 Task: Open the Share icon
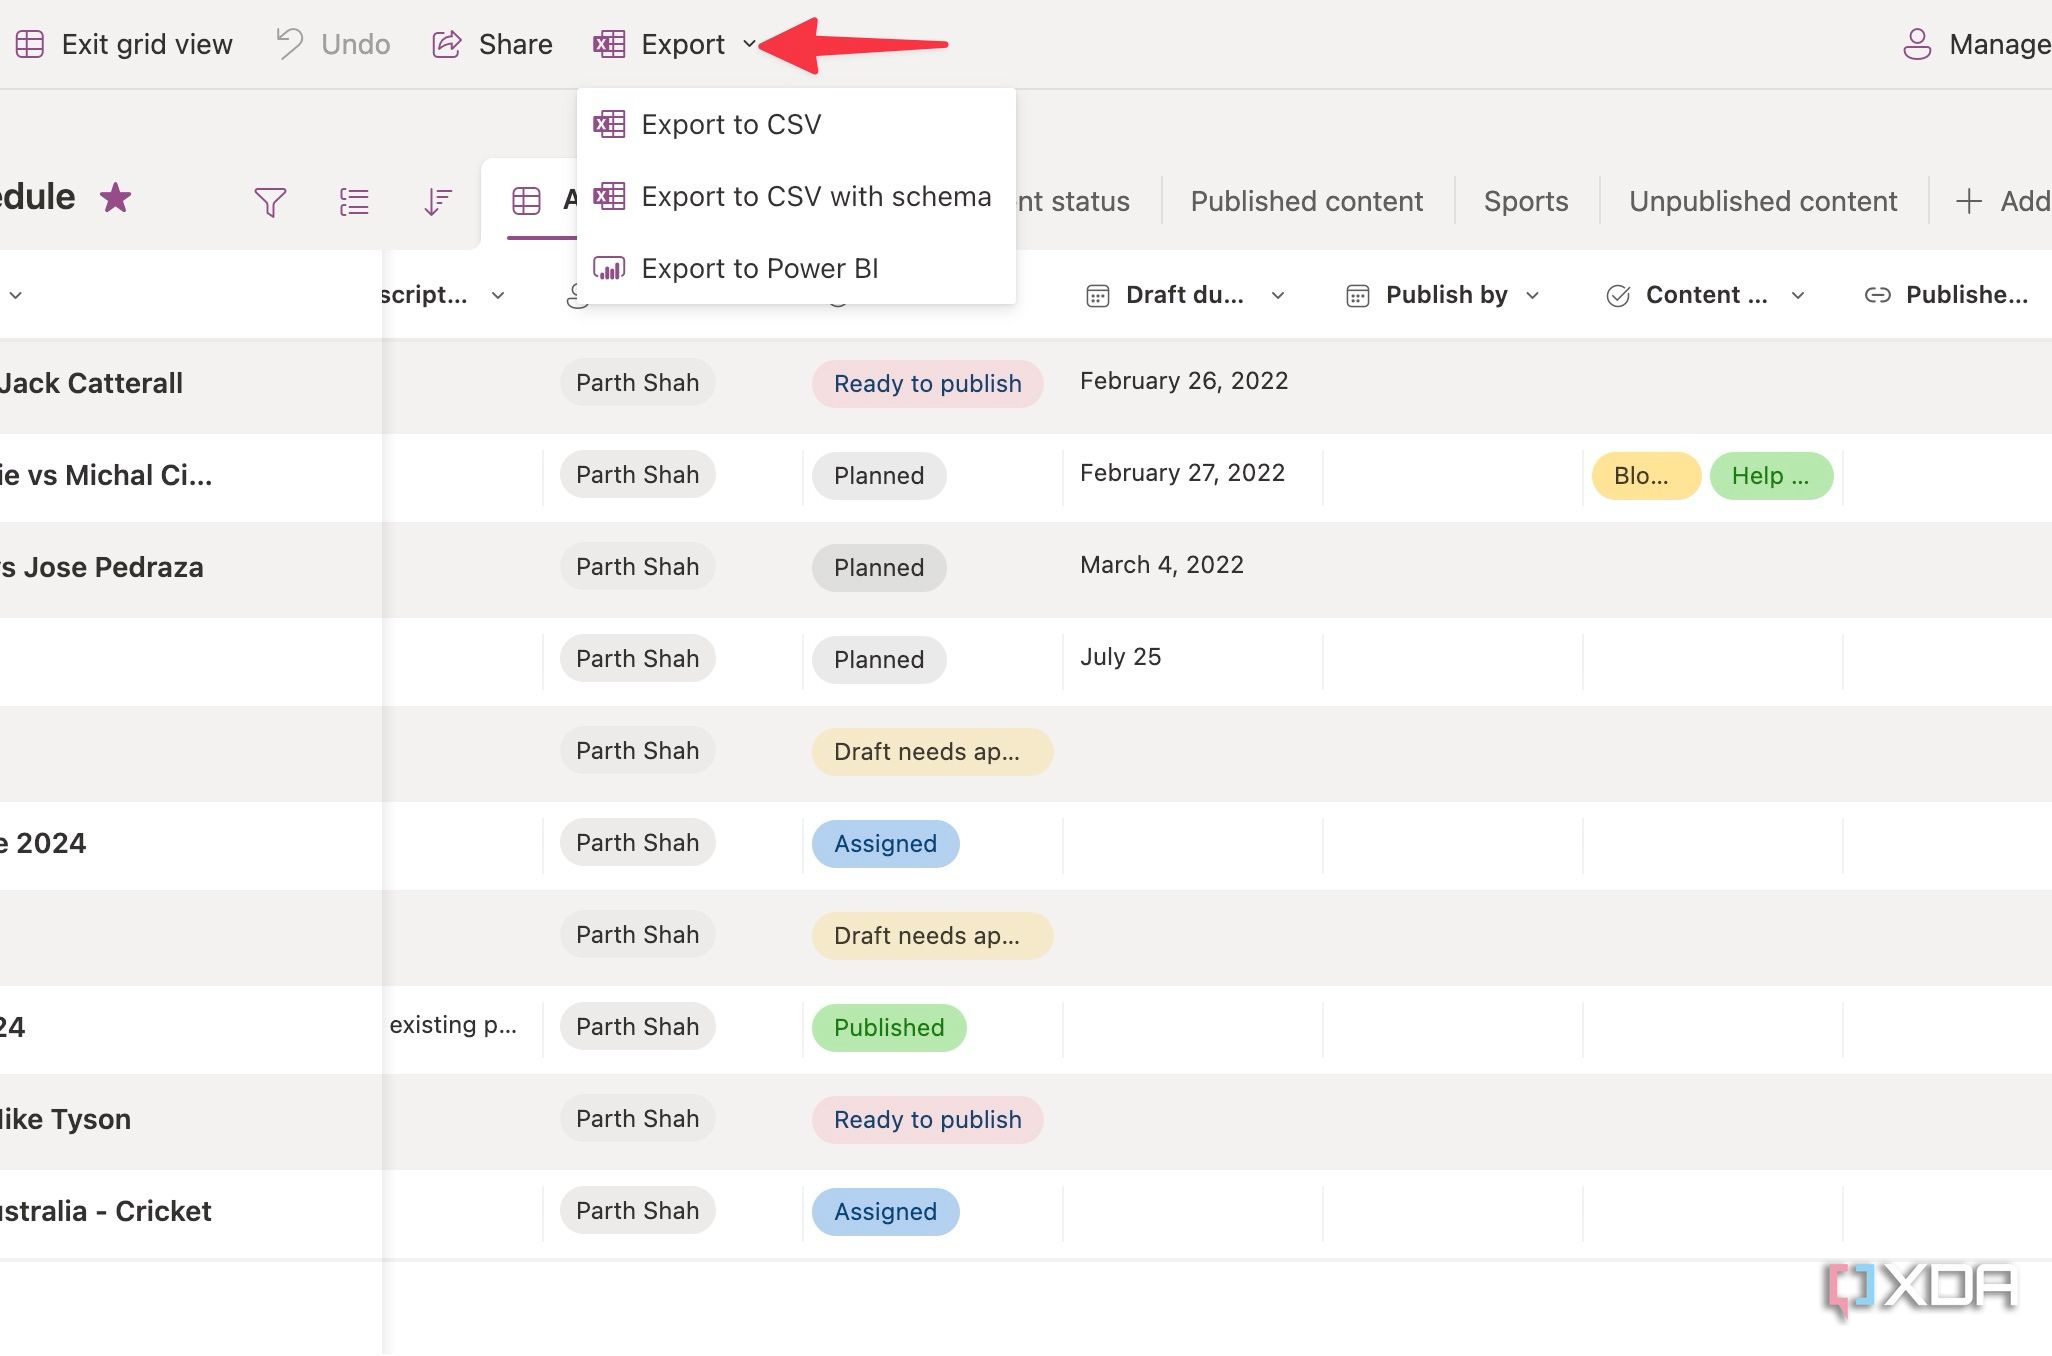tap(447, 44)
